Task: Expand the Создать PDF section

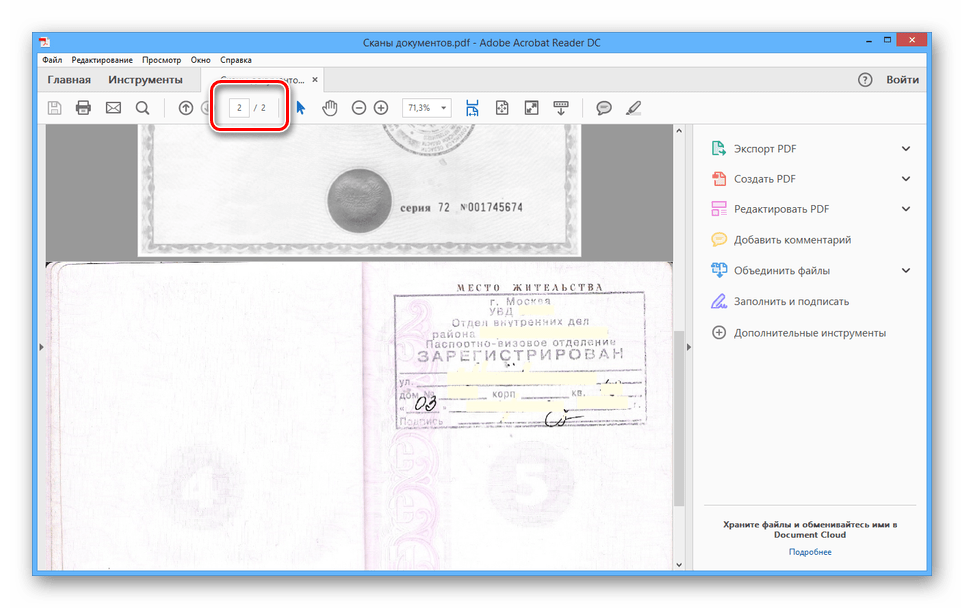Action: [x=906, y=179]
